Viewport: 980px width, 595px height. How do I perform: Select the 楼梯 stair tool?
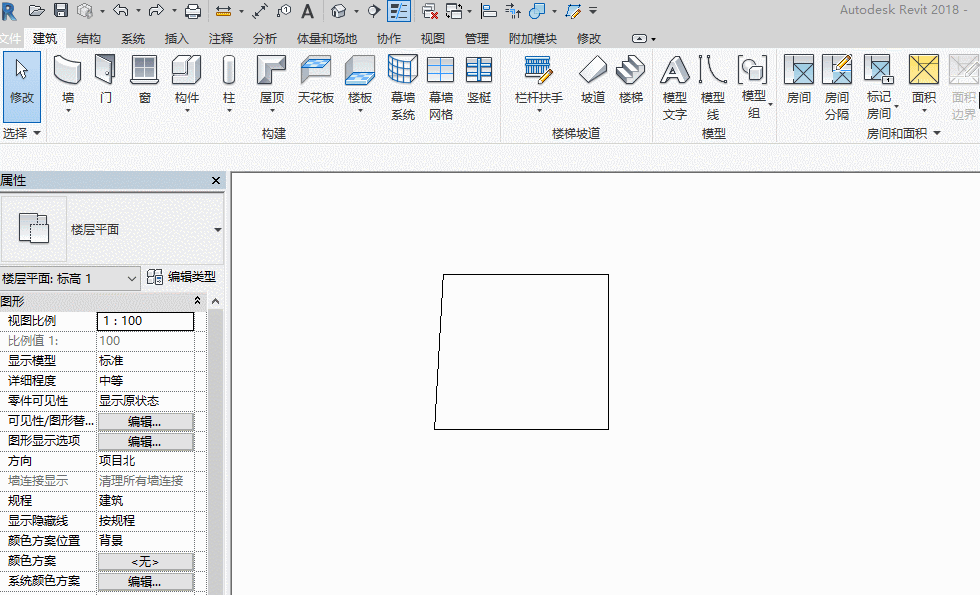[631, 79]
